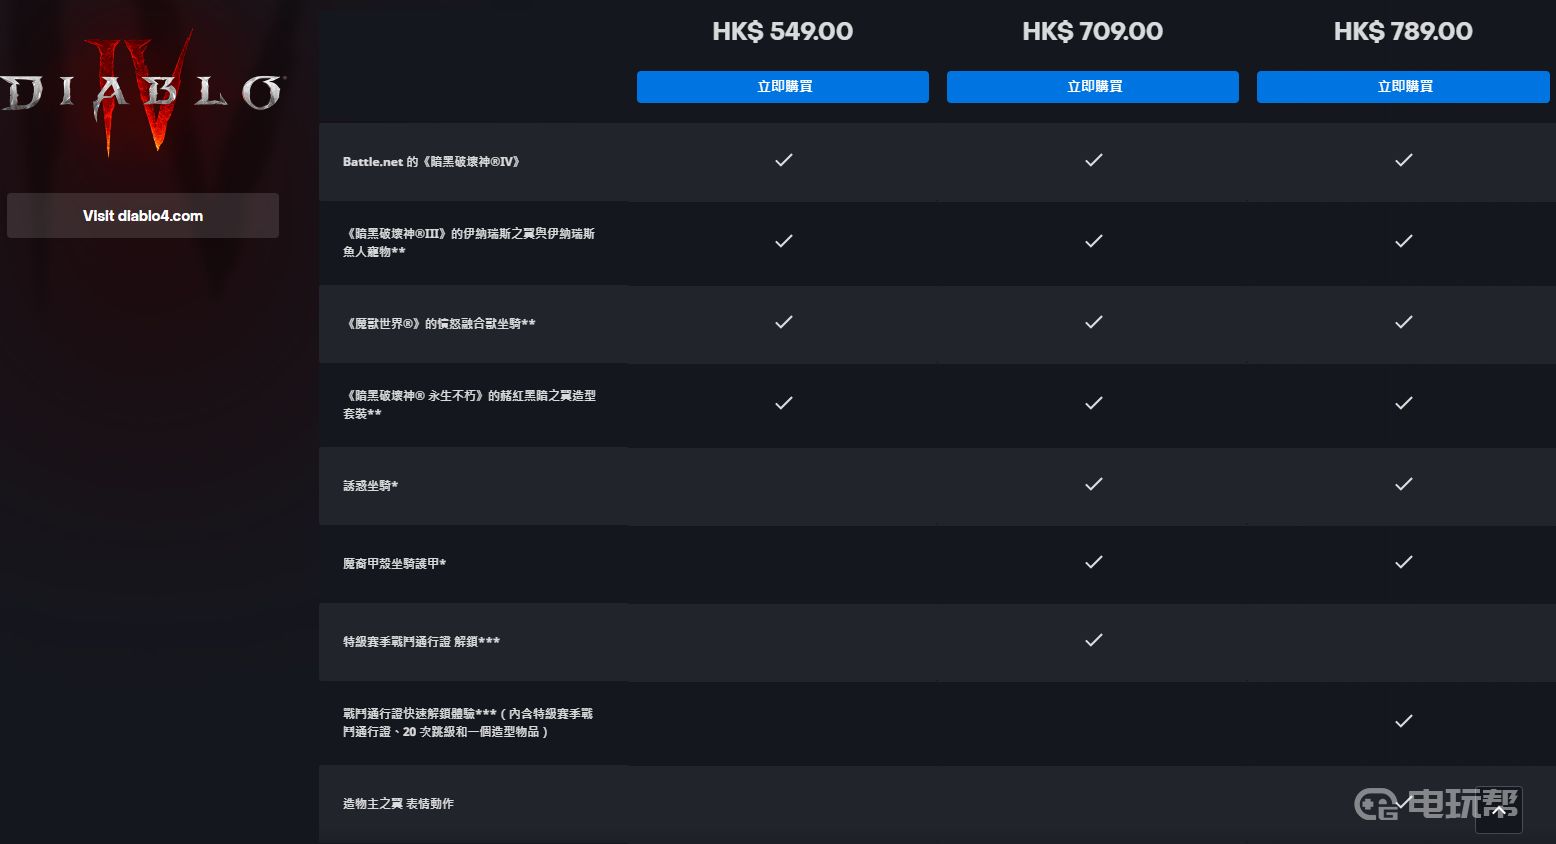Viewport: 1556px width, 844px height.
Task: Click 魔裔甲殼坐騎護甲 checkmark under HK$ 789.00
Action: (x=1404, y=562)
